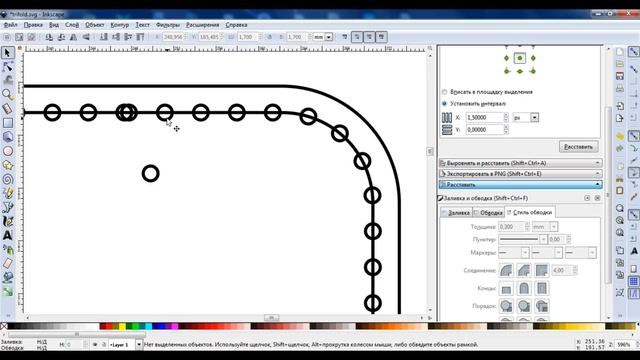Select the Node edit tool
This screenshot has width=640, height=360.
click(7, 67)
